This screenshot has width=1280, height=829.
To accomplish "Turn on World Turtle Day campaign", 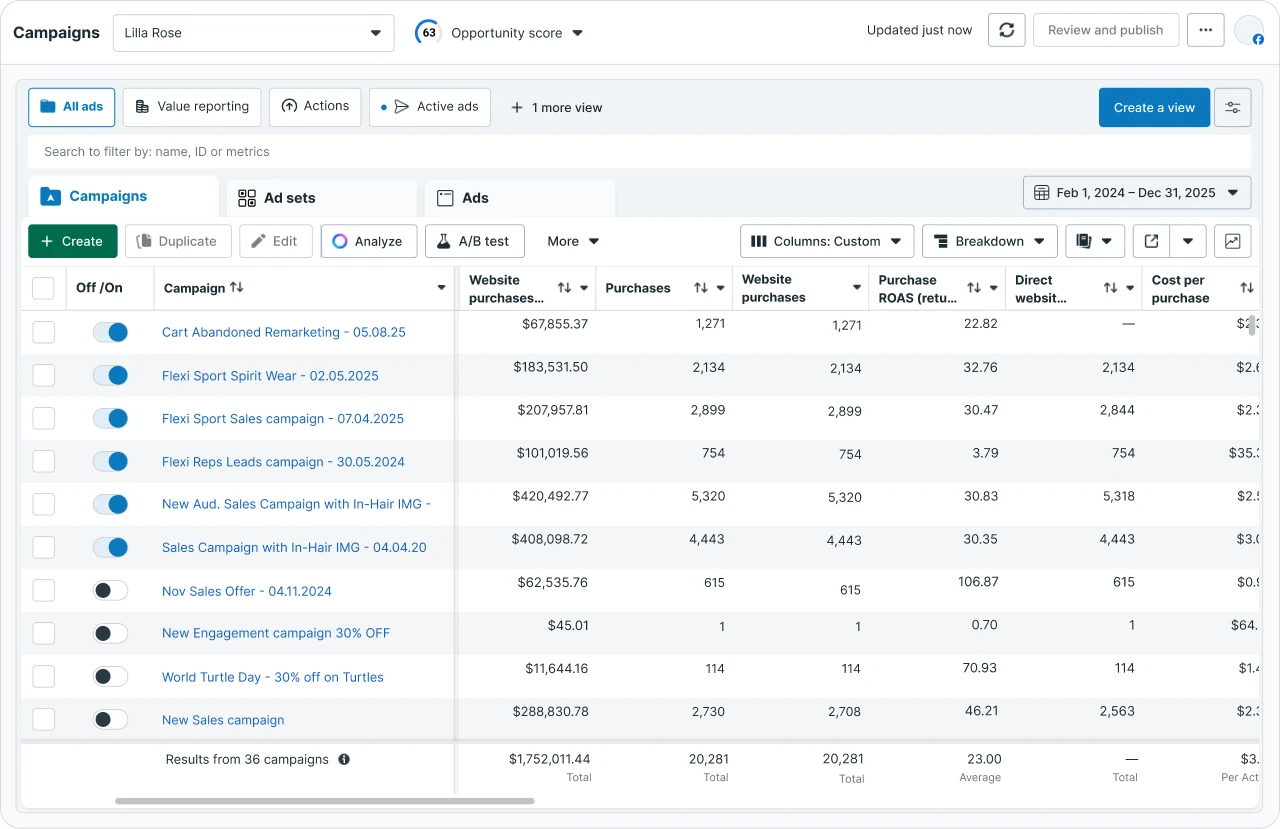I will pos(111,676).
